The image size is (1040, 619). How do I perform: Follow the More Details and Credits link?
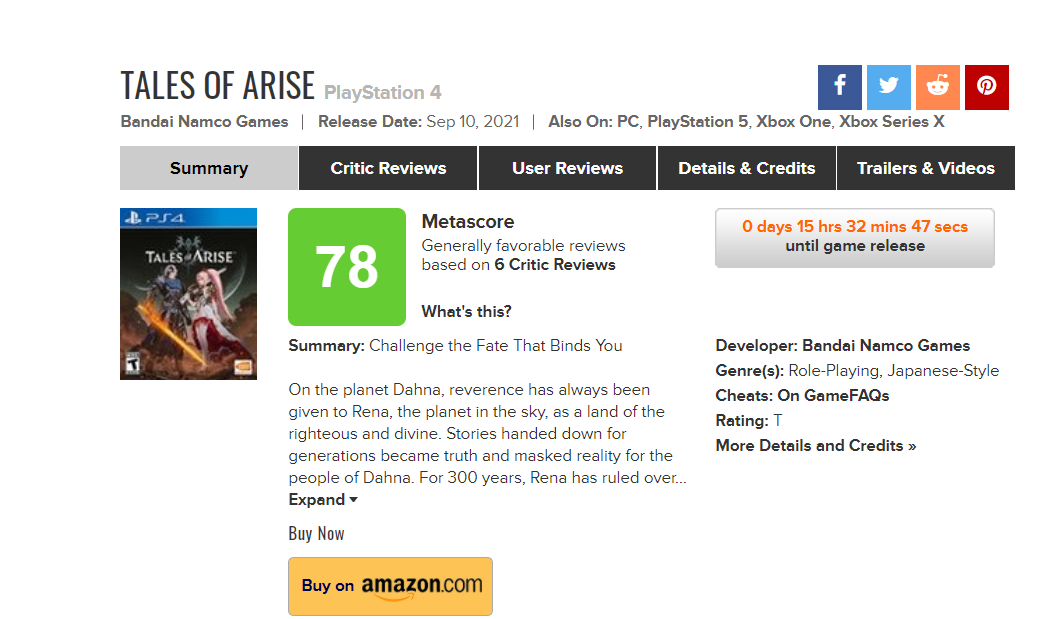click(816, 445)
